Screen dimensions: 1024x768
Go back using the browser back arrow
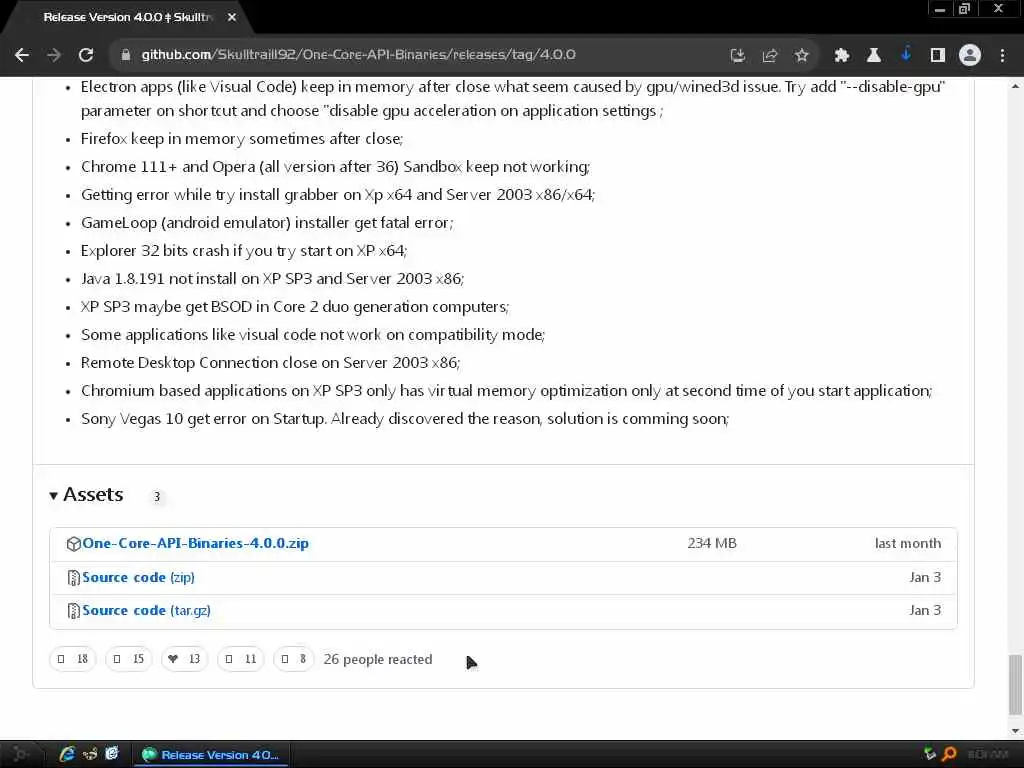(22, 56)
